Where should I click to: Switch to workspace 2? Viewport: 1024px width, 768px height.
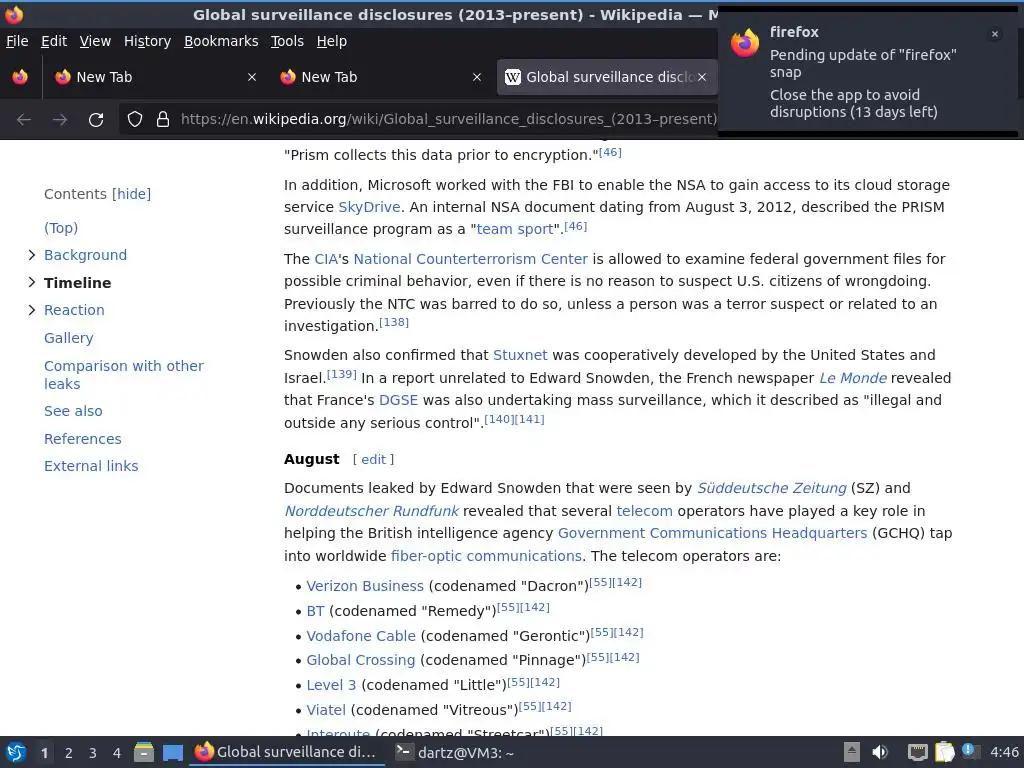pyautogui.click(x=69, y=753)
